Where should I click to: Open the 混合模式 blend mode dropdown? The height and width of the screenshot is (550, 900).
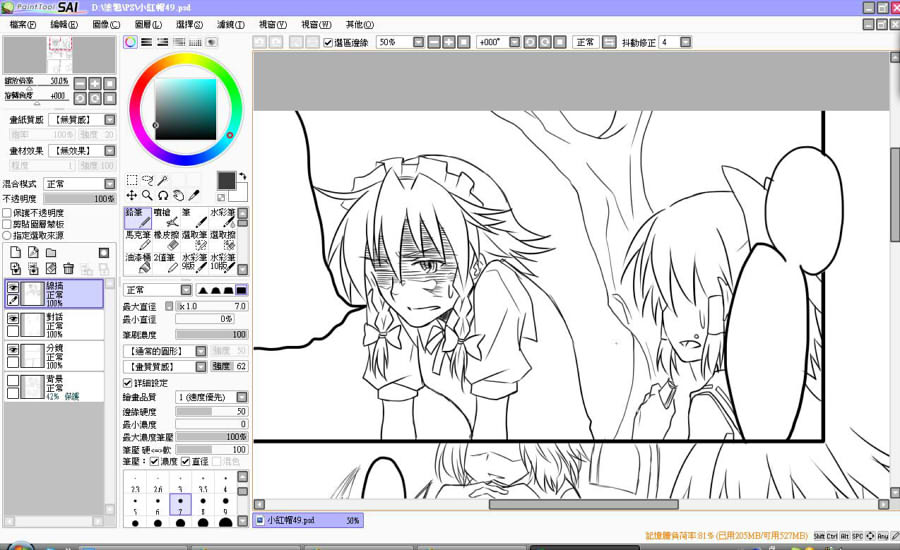[x=110, y=184]
